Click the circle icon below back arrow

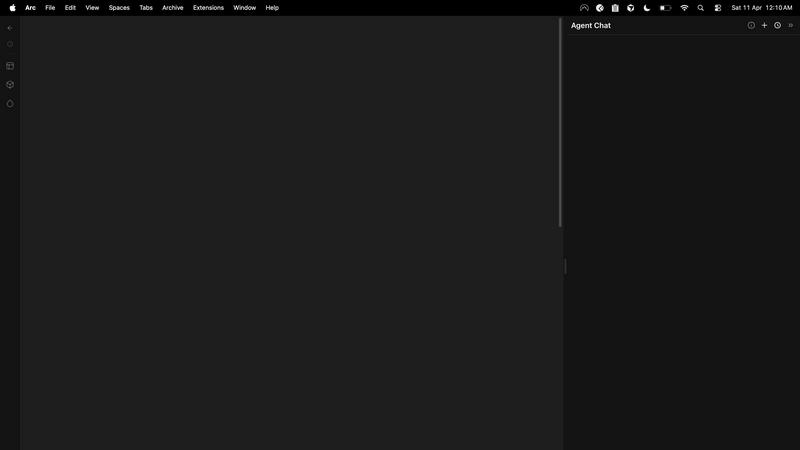(10, 44)
